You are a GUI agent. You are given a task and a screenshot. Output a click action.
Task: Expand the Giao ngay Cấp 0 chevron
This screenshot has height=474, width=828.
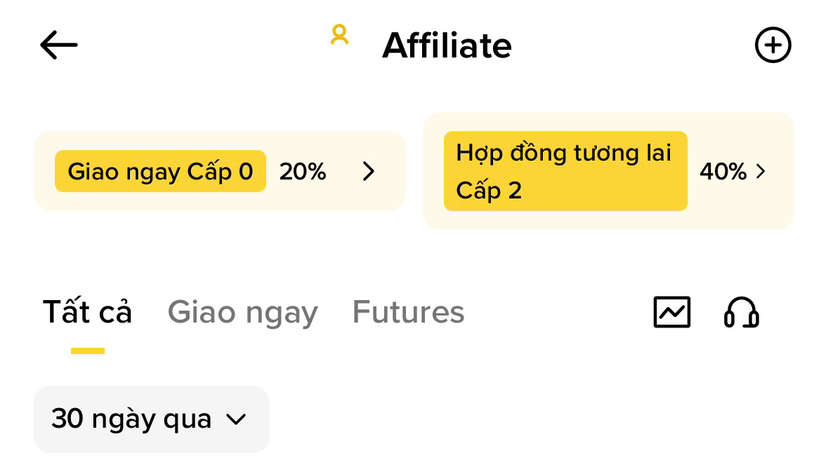[368, 172]
